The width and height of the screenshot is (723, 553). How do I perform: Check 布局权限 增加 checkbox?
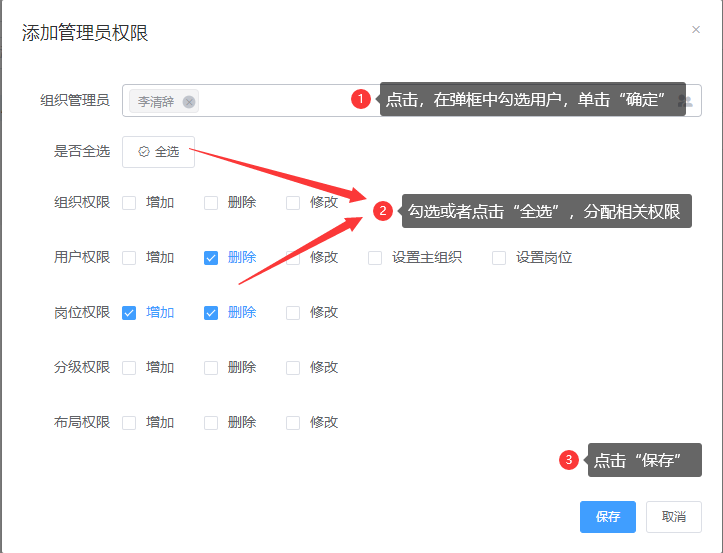click(129, 423)
